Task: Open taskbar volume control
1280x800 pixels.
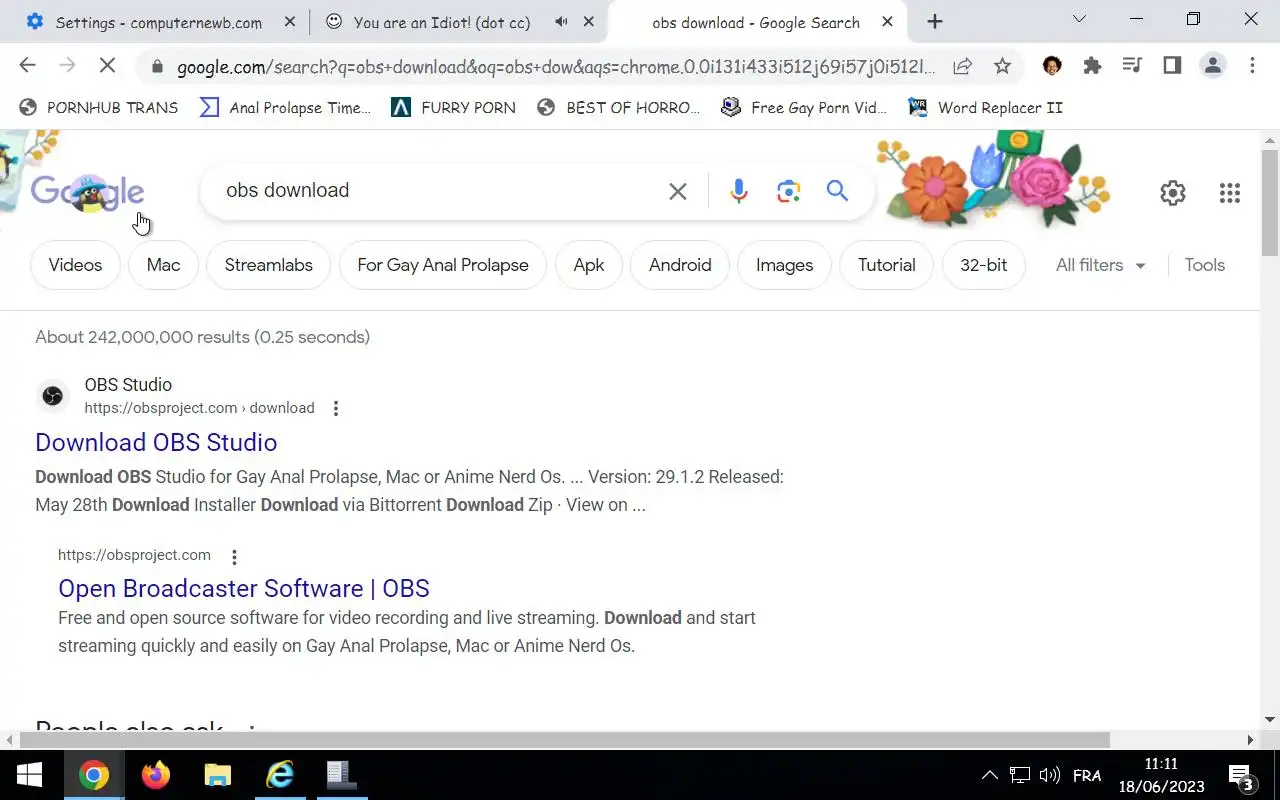Action: pos(1049,775)
